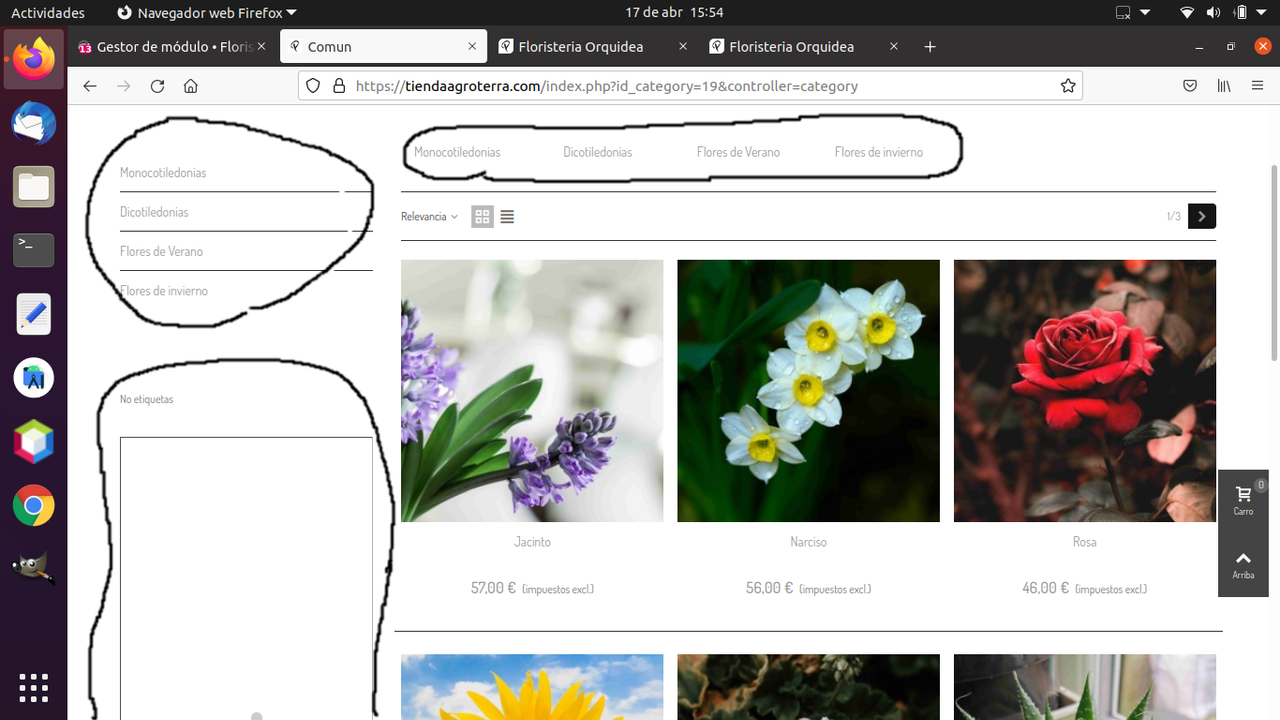Jump to top with Arriba button

(1243, 565)
